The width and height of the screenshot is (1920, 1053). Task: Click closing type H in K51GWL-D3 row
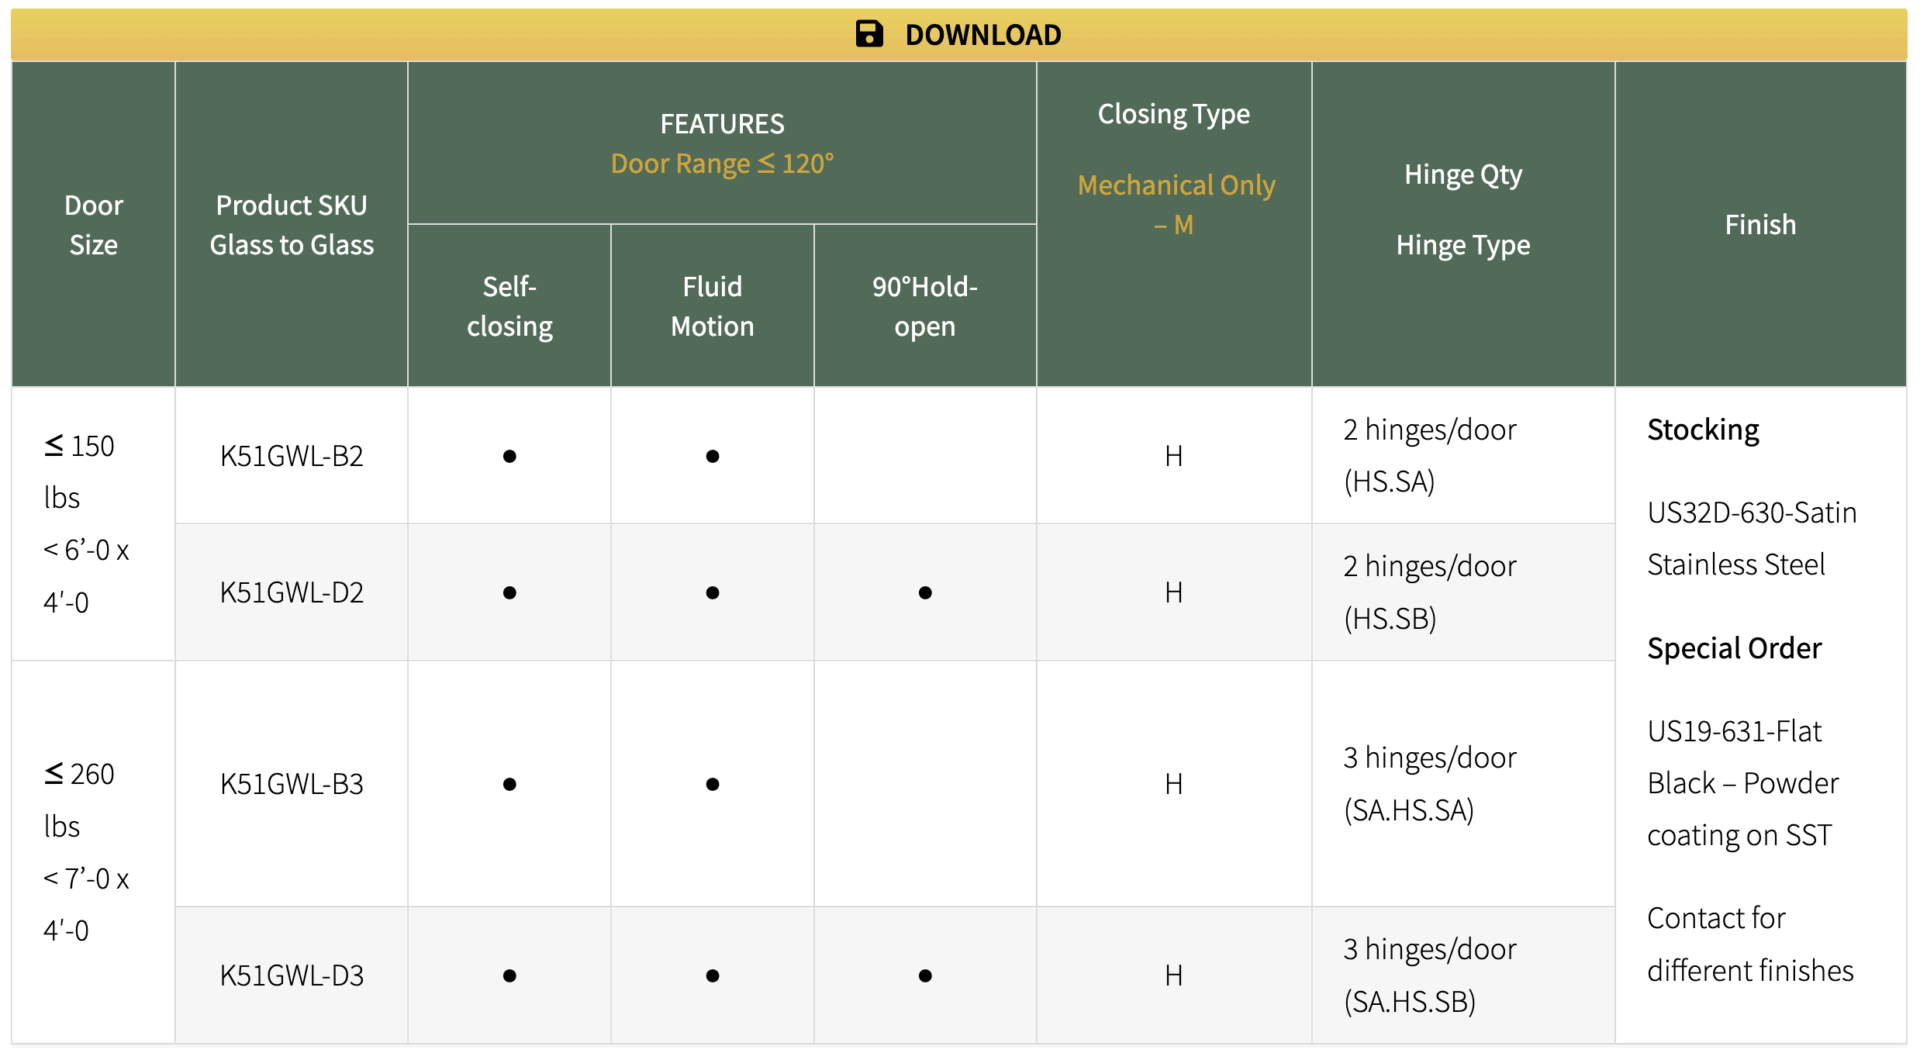[1174, 975]
